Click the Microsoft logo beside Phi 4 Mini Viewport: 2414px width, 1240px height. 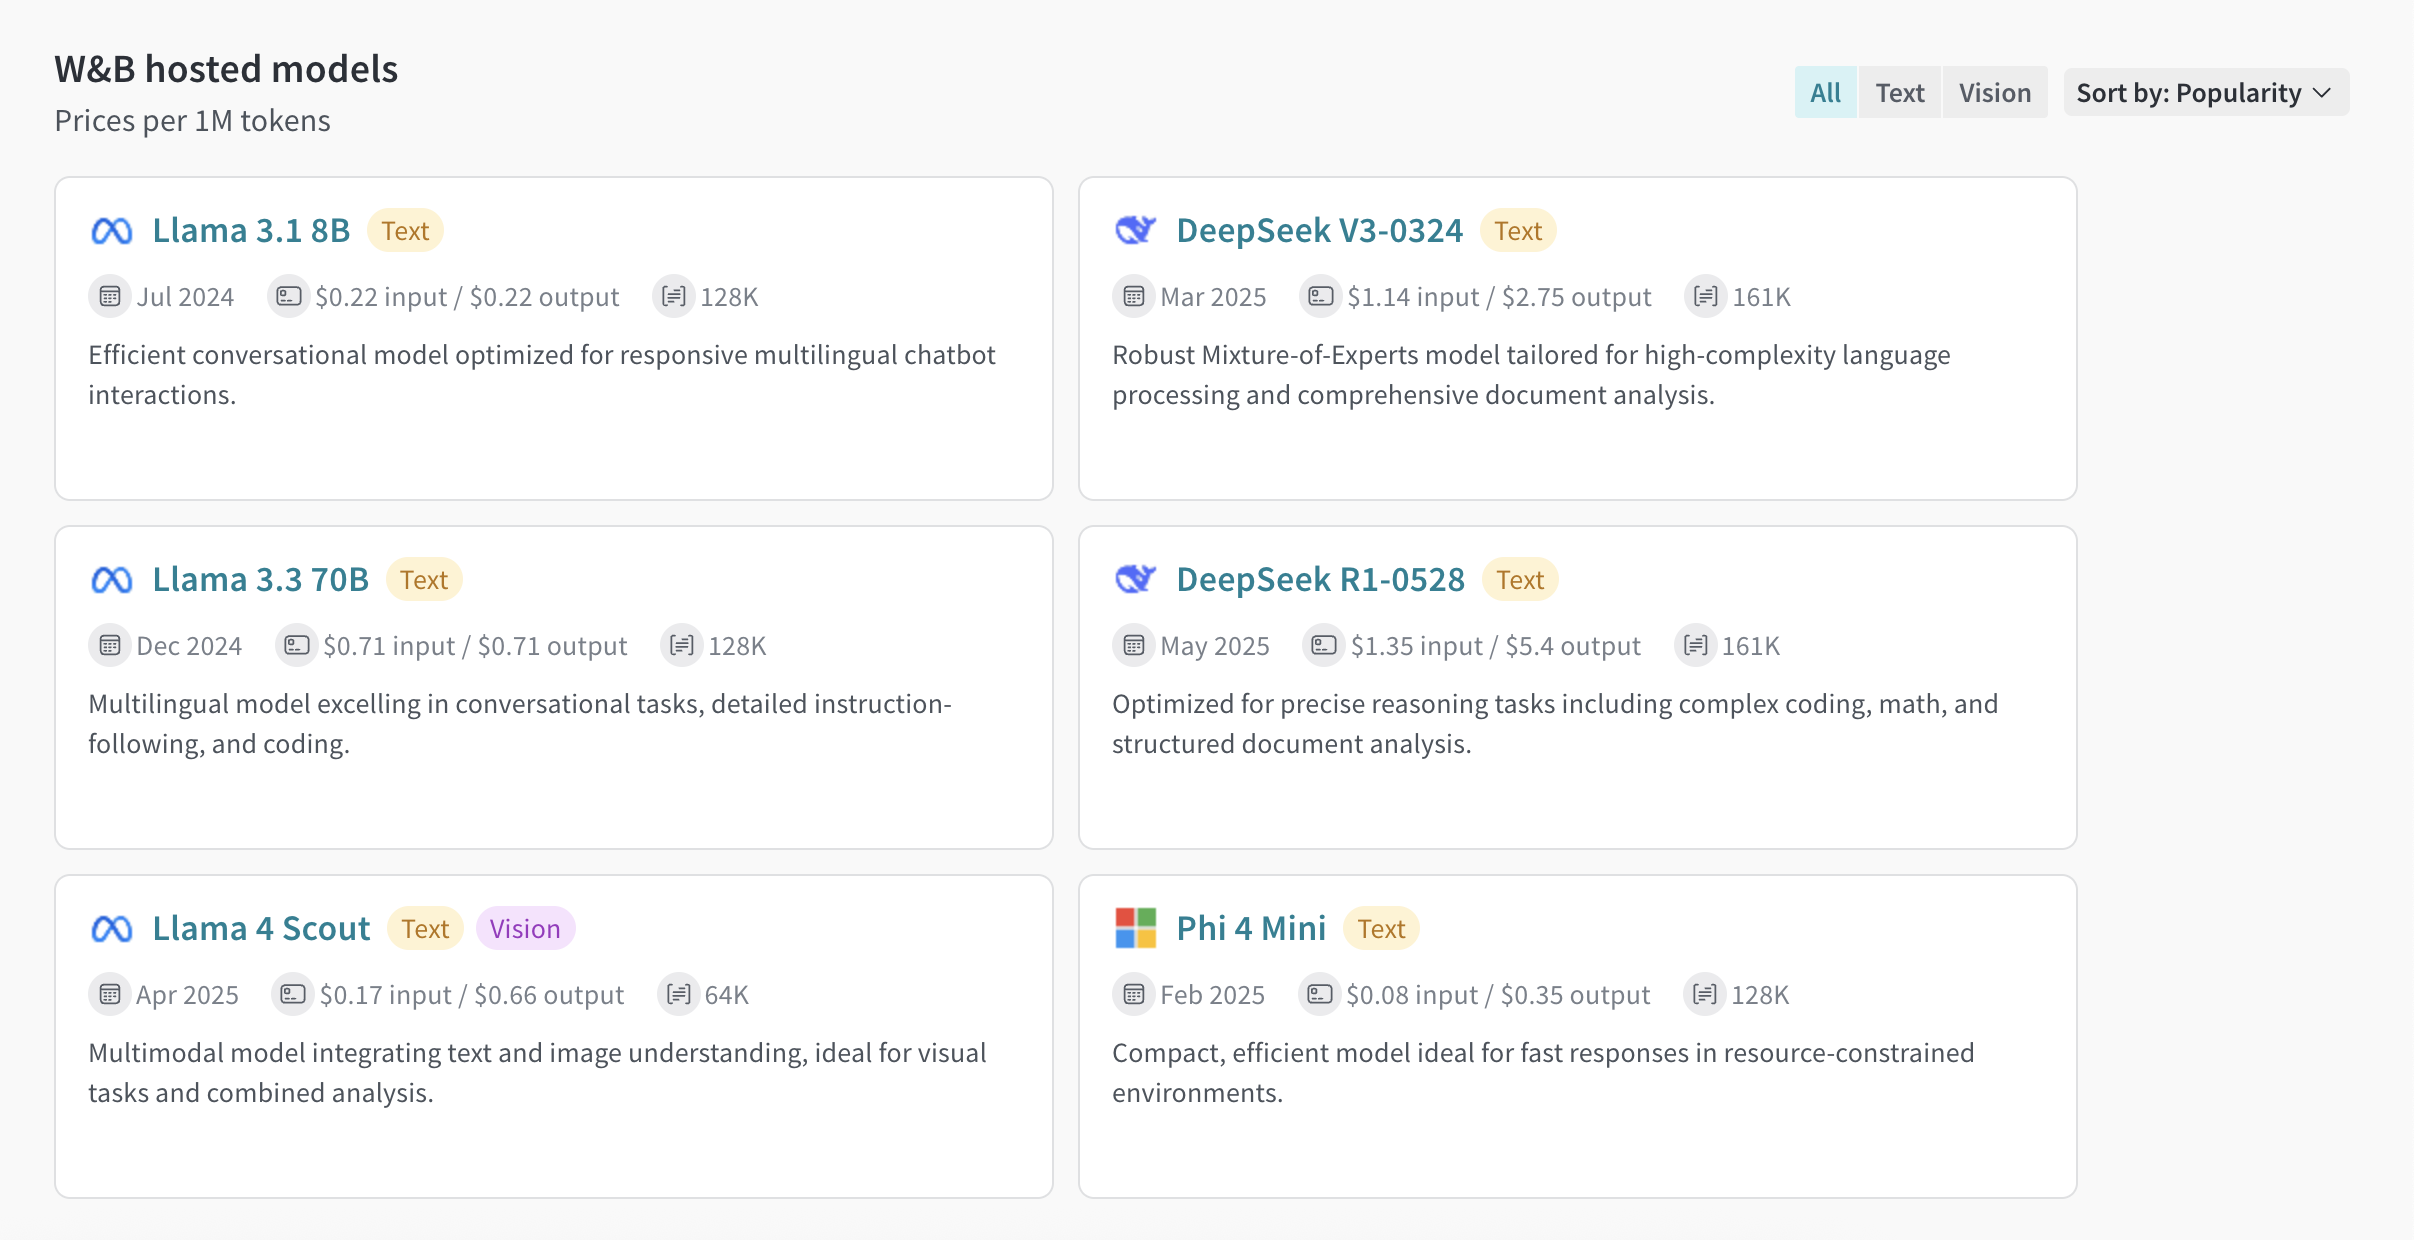pos(1135,928)
